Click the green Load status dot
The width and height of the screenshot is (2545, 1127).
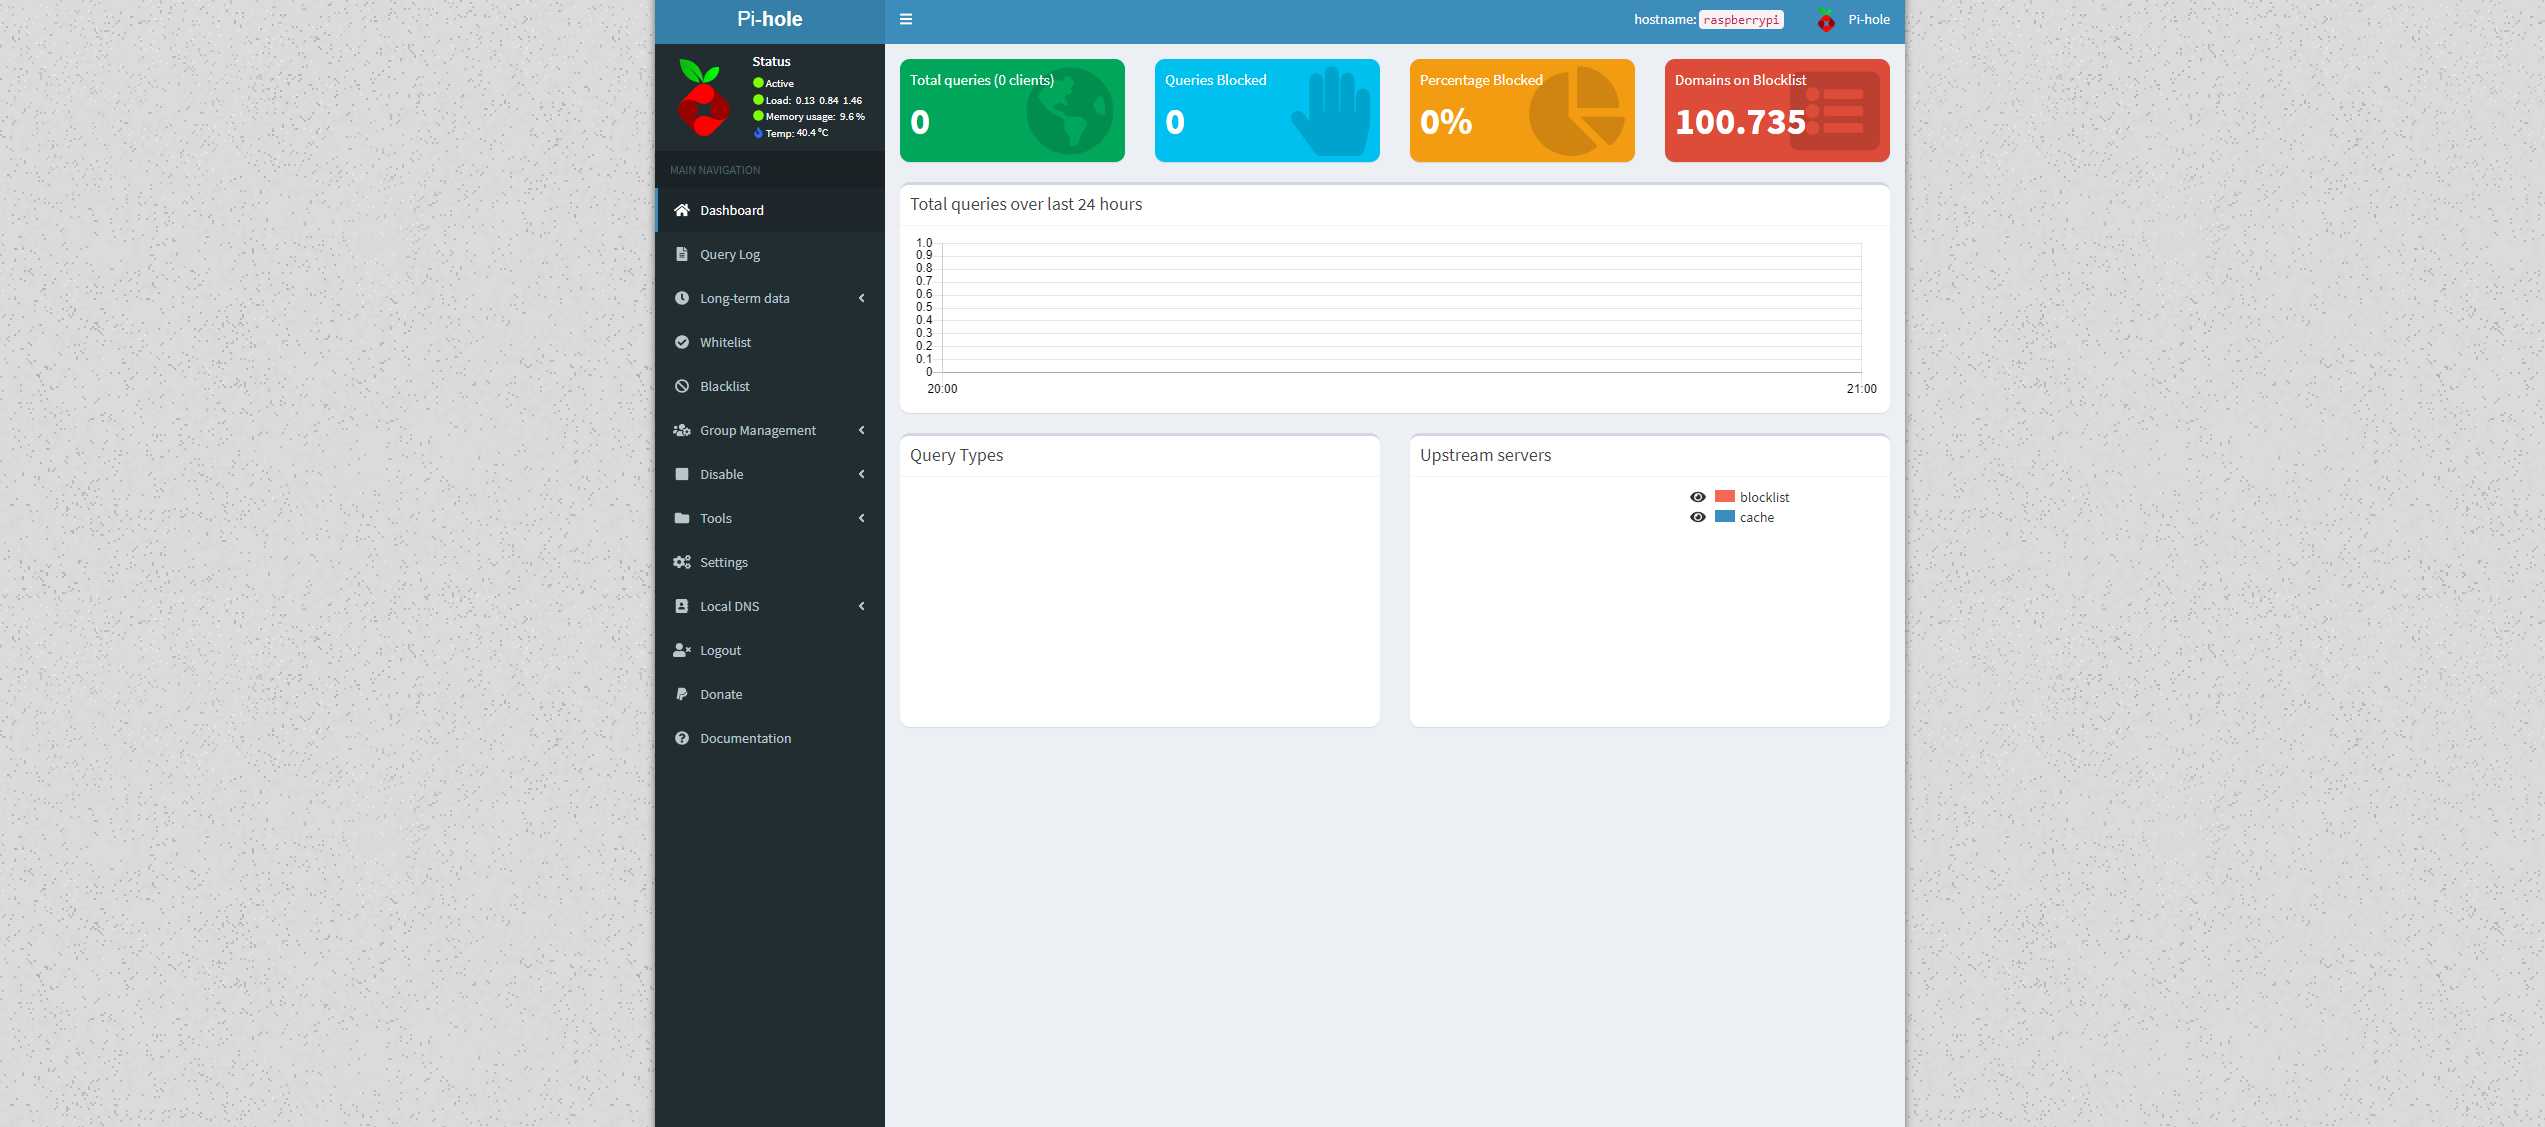tap(758, 100)
